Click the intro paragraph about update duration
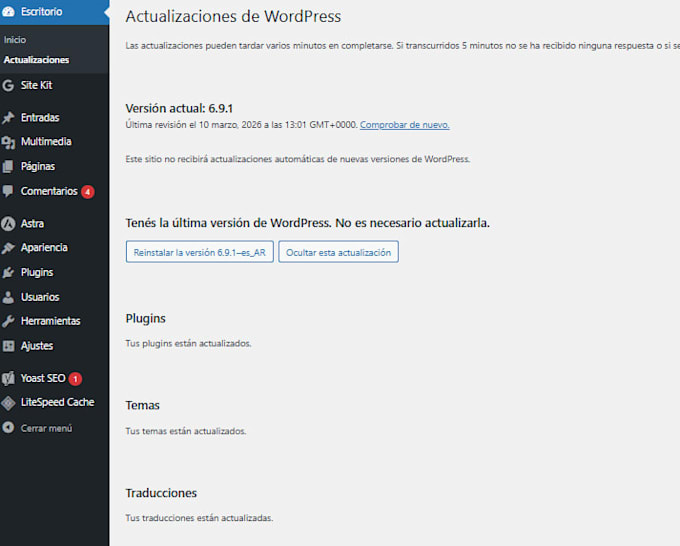Screen dimensions: 680x546 pyautogui.click(x=402, y=46)
